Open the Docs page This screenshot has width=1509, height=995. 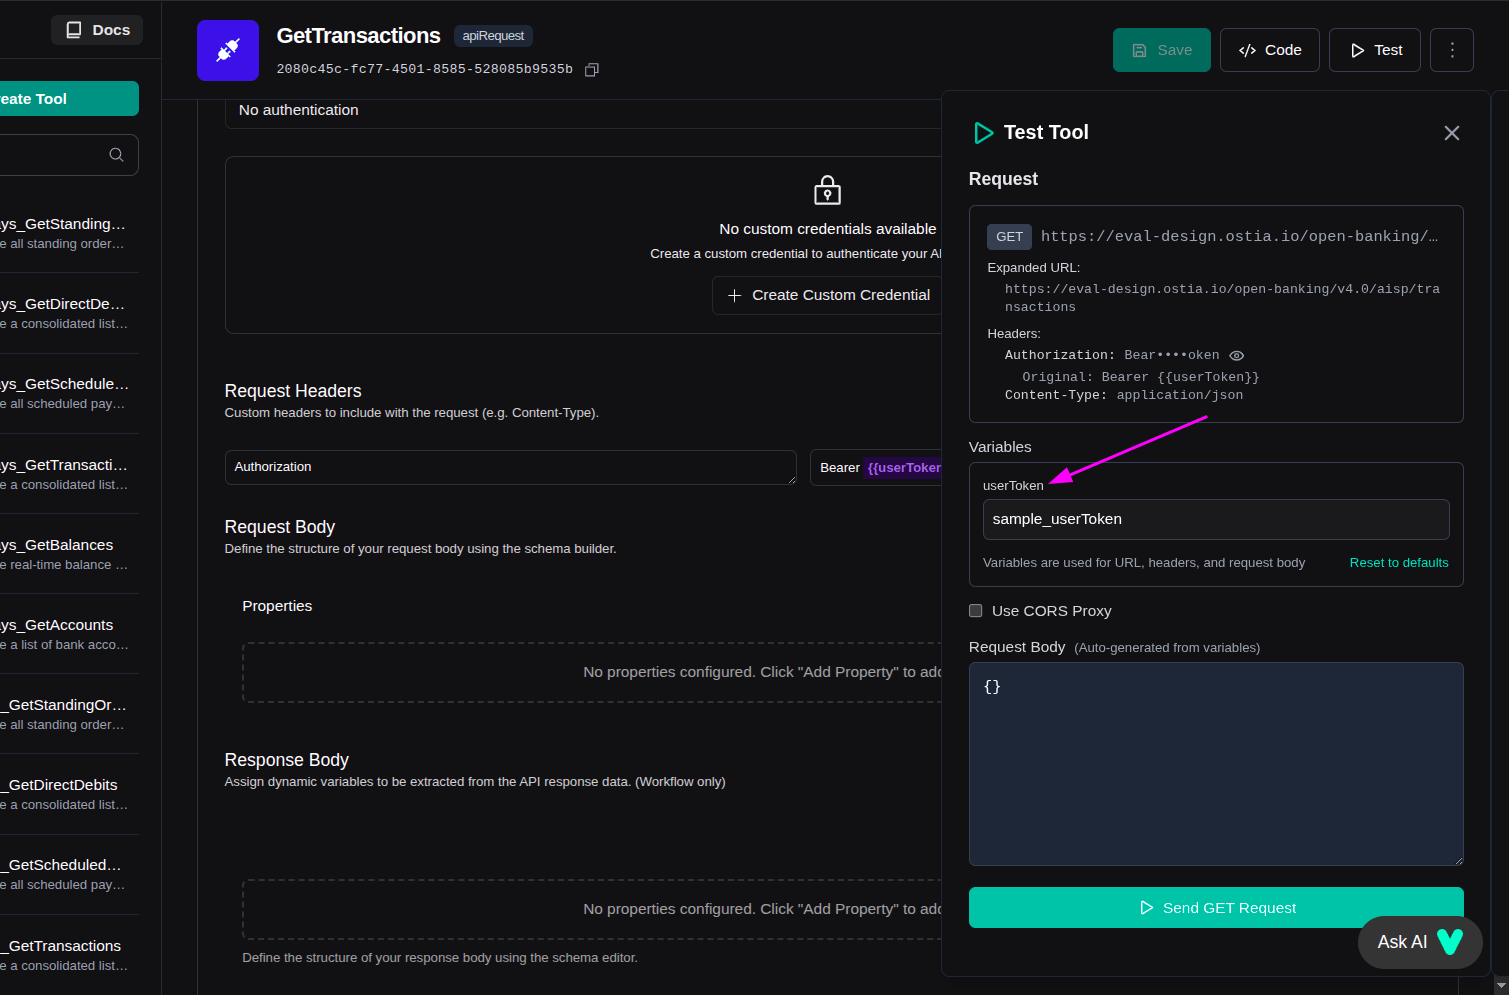97,30
